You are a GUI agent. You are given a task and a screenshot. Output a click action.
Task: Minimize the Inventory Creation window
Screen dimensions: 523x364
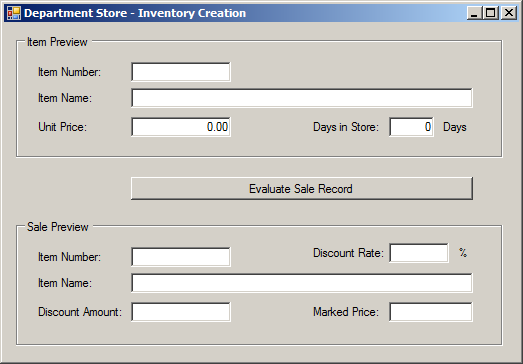click(474, 13)
